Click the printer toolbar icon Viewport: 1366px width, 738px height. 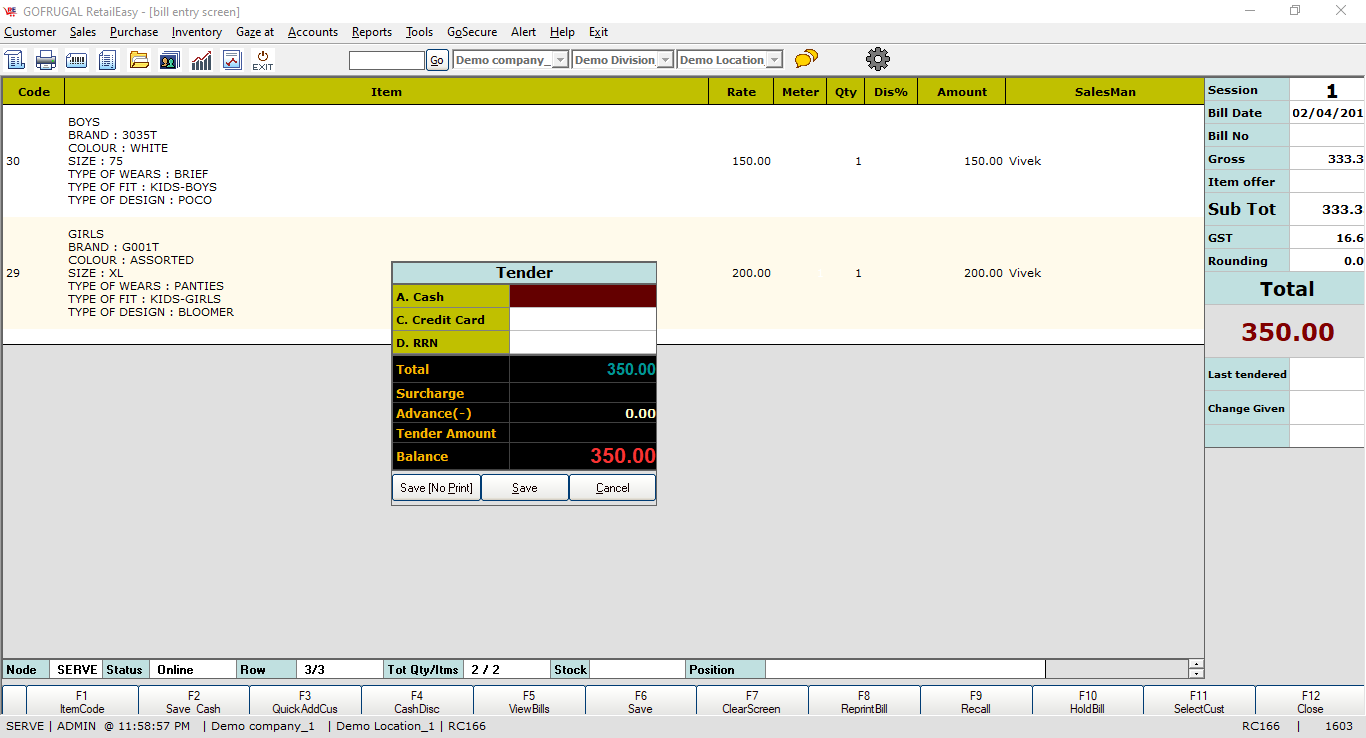pyautogui.click(x=46, y=60)
